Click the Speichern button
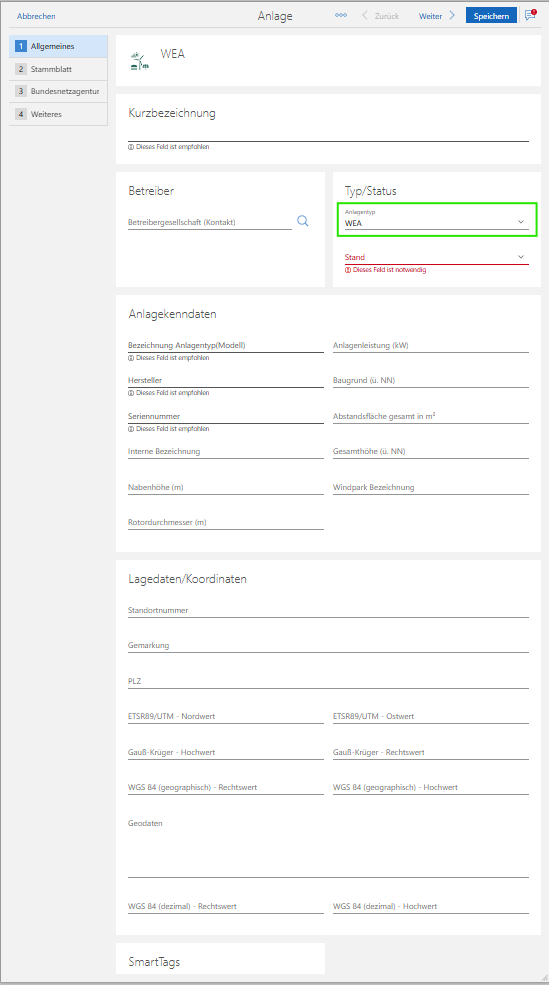 (491, 16)
